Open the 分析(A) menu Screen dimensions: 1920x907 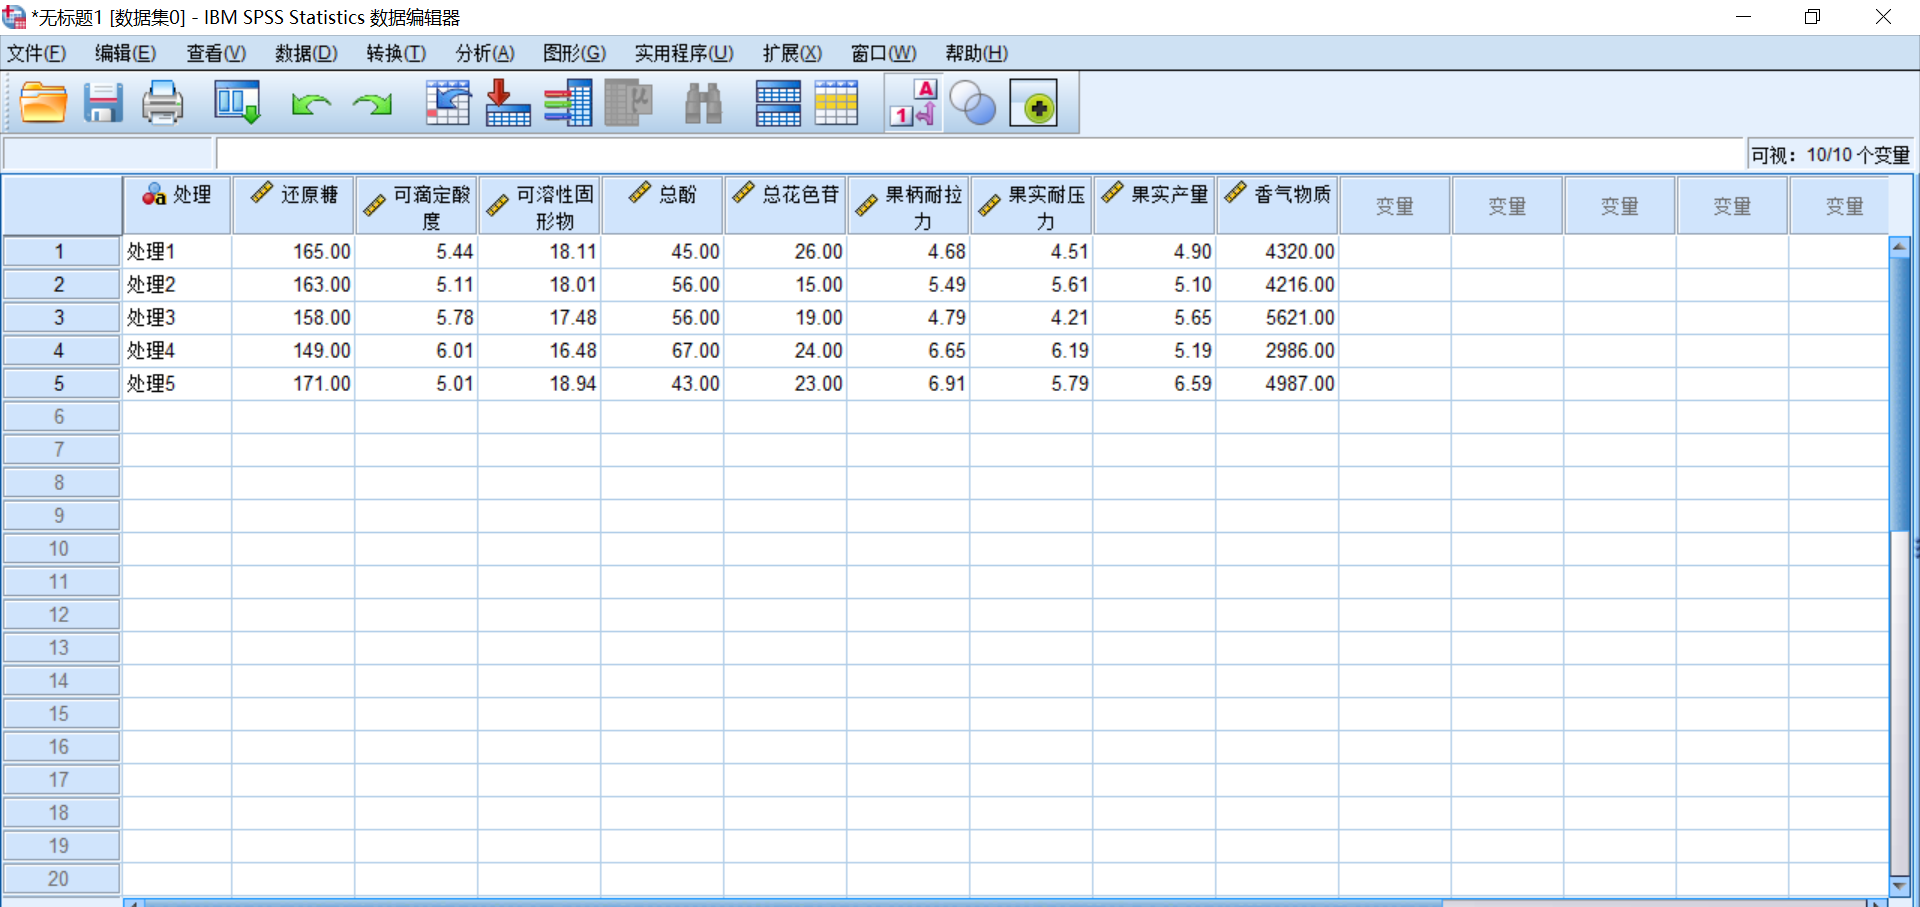click(485, 53)
